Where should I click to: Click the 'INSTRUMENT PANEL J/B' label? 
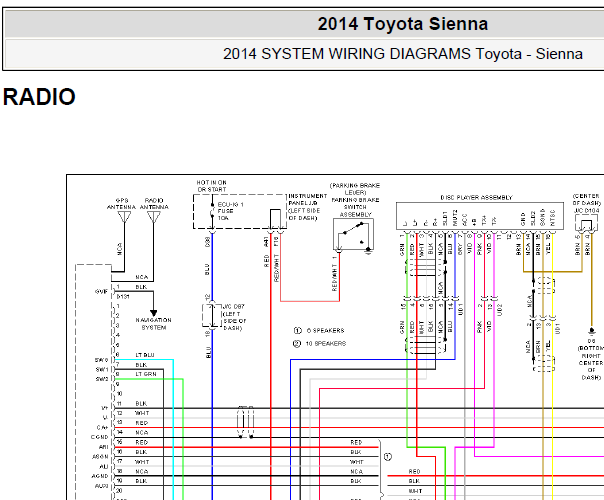308,200
